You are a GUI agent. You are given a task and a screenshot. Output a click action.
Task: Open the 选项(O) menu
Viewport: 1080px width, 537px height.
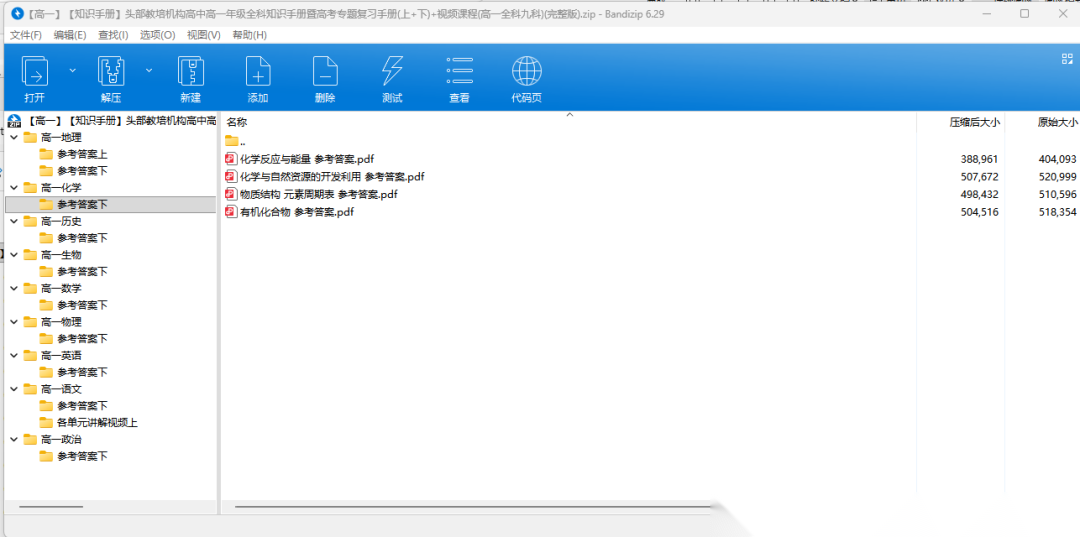pos(157,35)
